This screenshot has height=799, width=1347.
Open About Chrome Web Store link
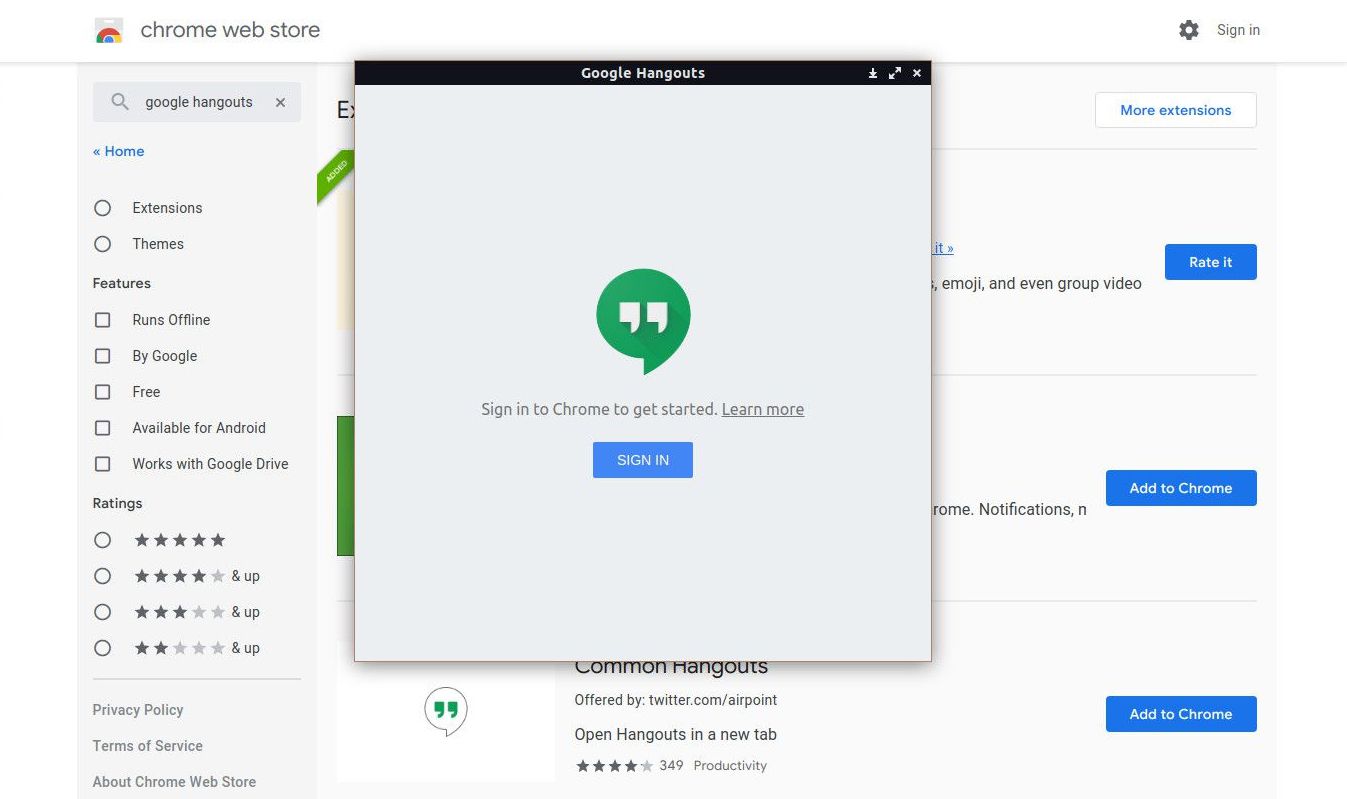(174, 782)
